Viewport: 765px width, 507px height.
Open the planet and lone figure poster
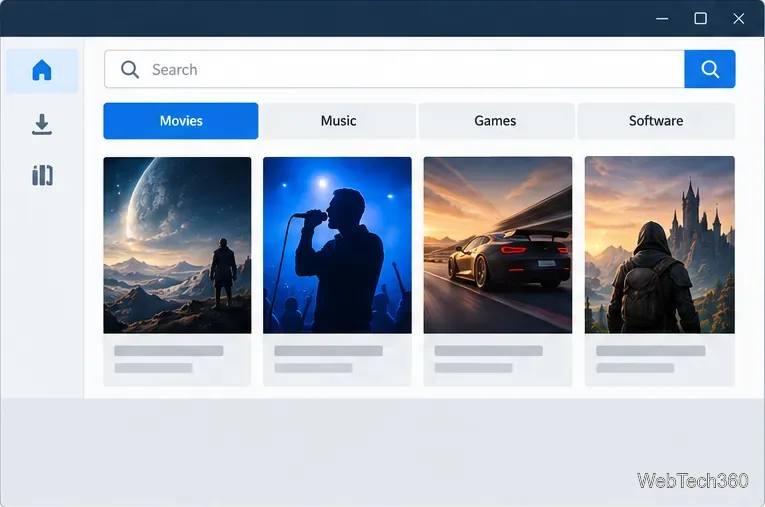[x=177, y=245]
